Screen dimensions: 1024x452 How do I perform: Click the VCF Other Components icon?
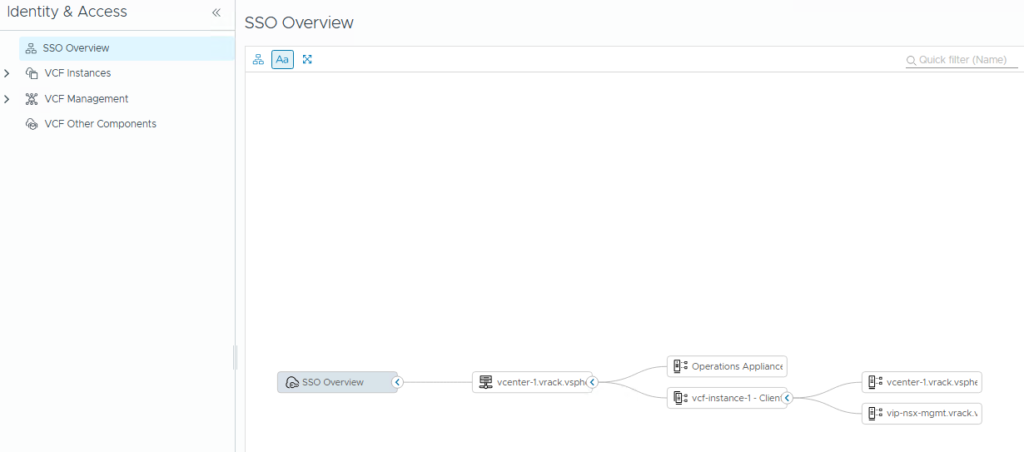coord(31,124)
